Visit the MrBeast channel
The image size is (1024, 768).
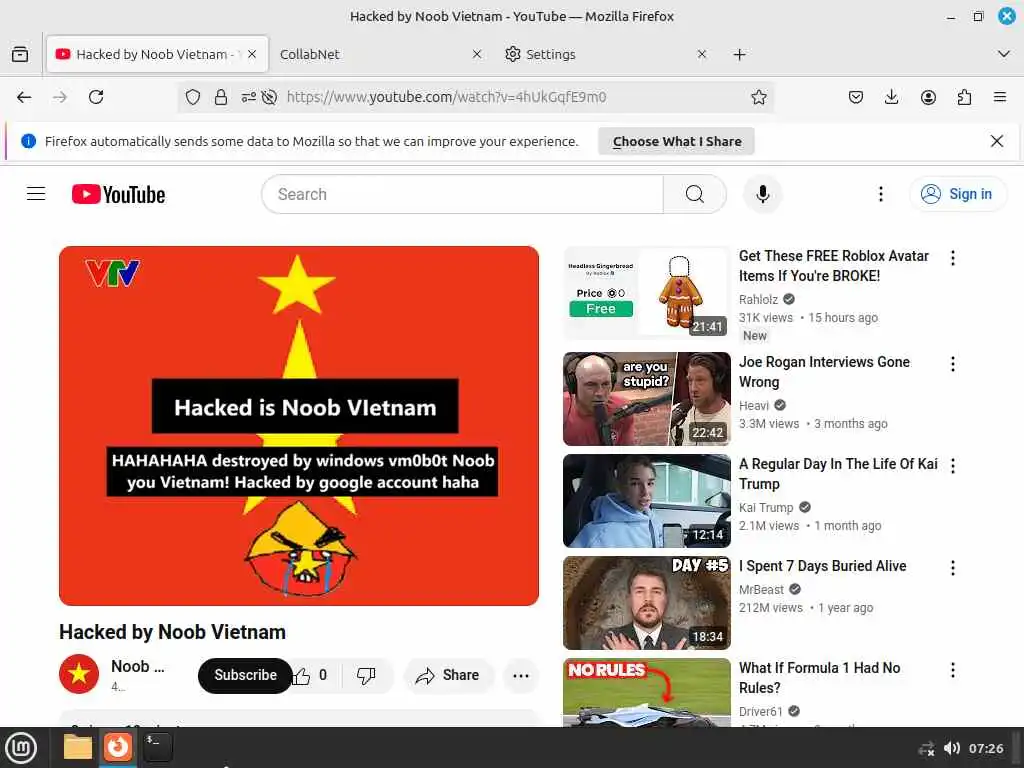(761, 589)
